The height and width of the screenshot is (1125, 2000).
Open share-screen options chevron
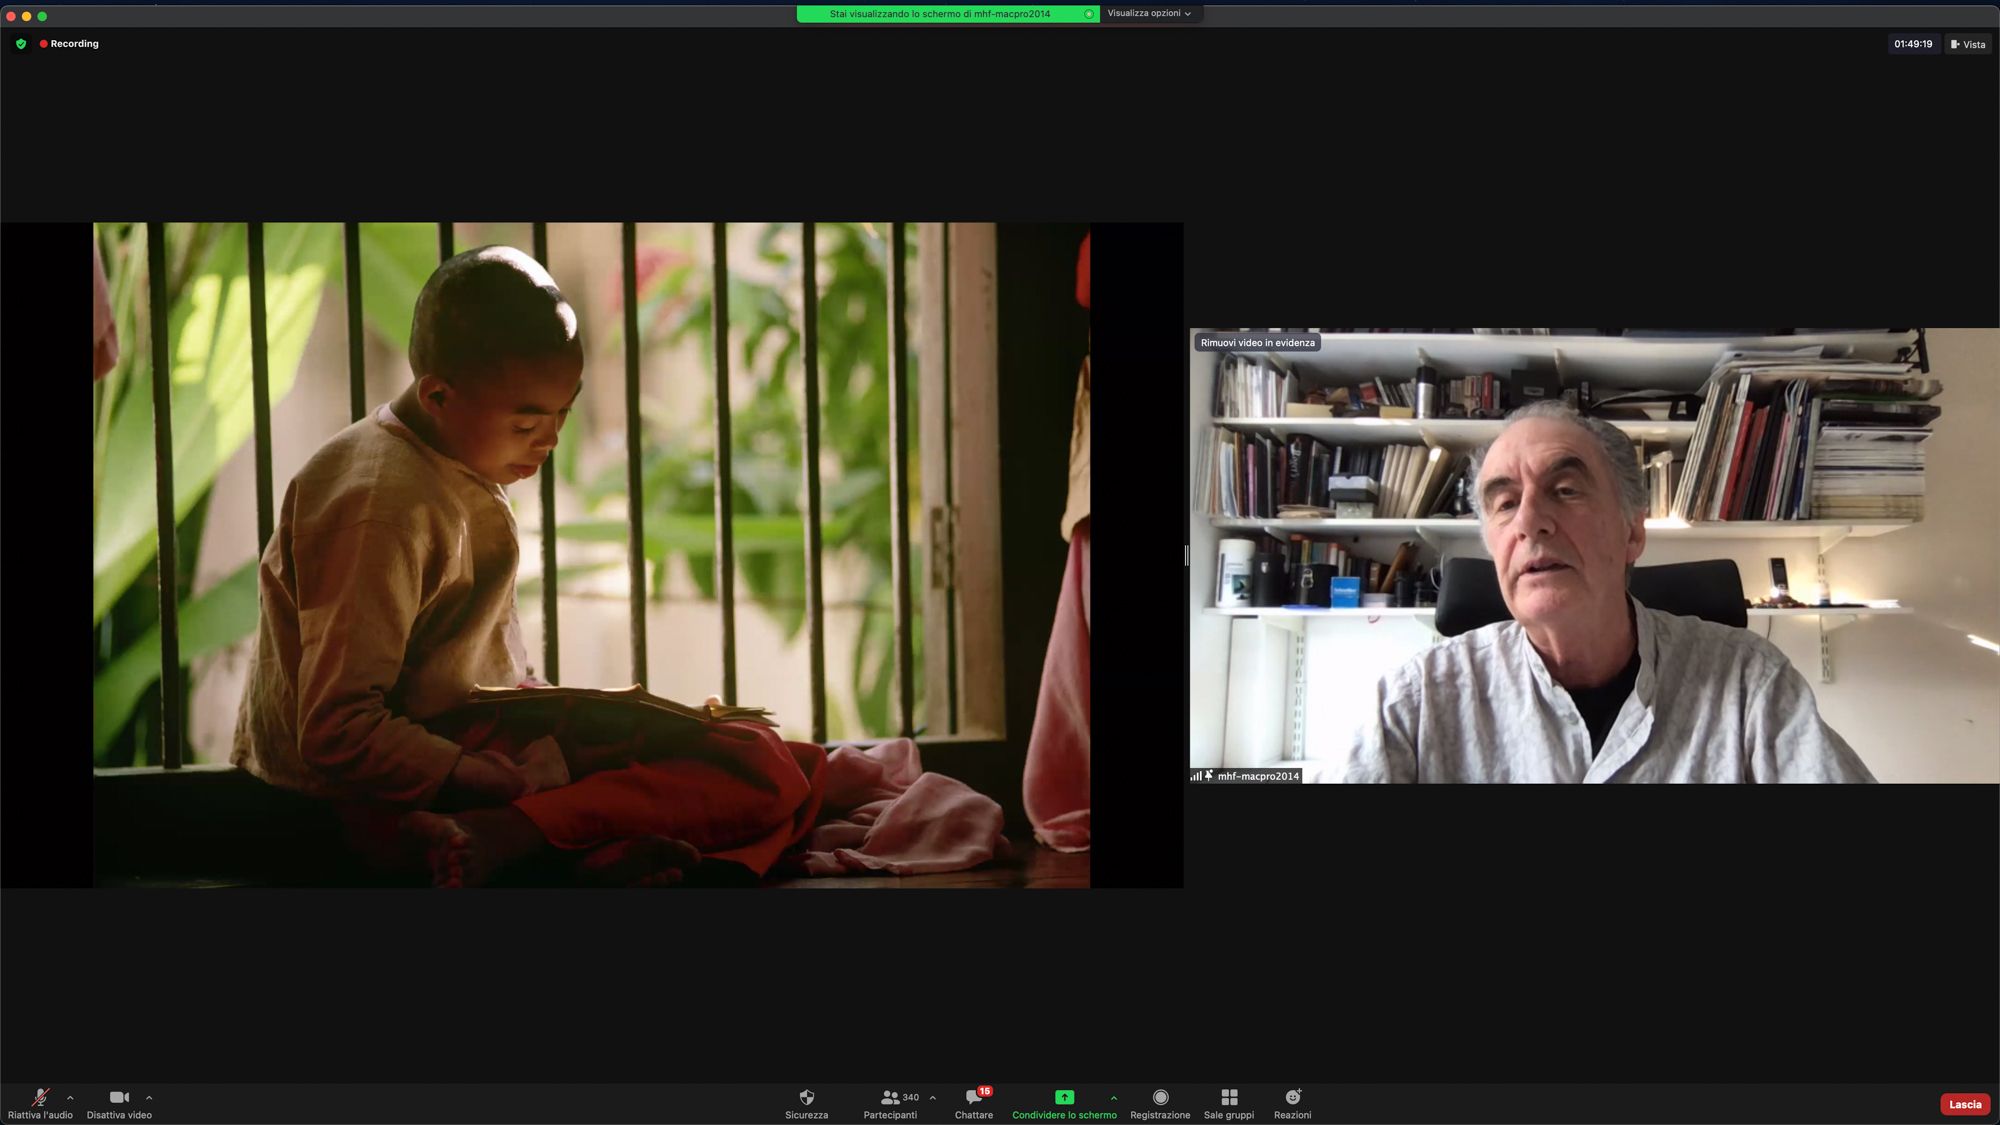[x=1114, y=1098]
